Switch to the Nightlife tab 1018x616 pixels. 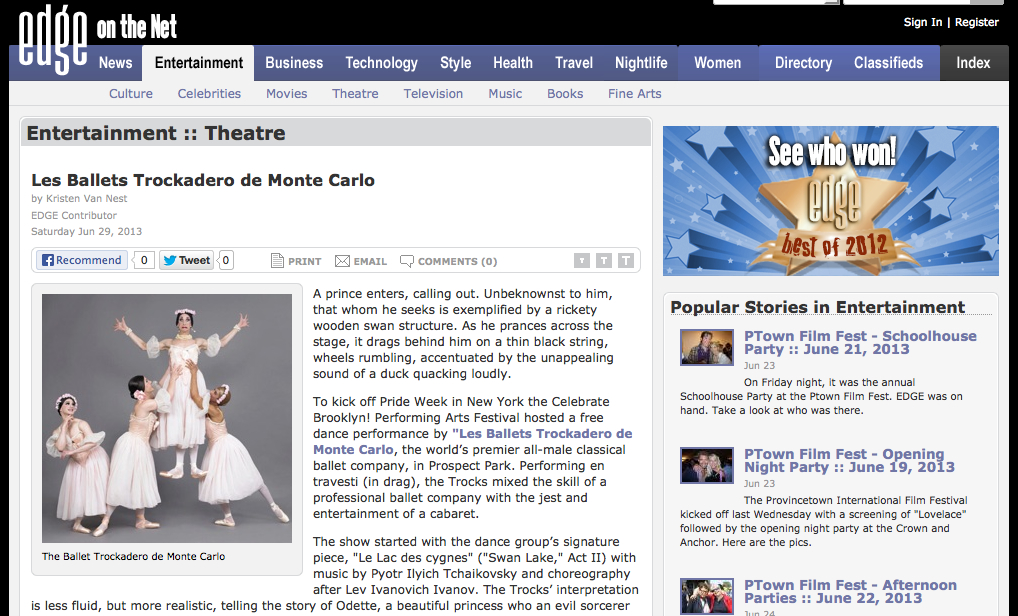(x=641, y=63)
